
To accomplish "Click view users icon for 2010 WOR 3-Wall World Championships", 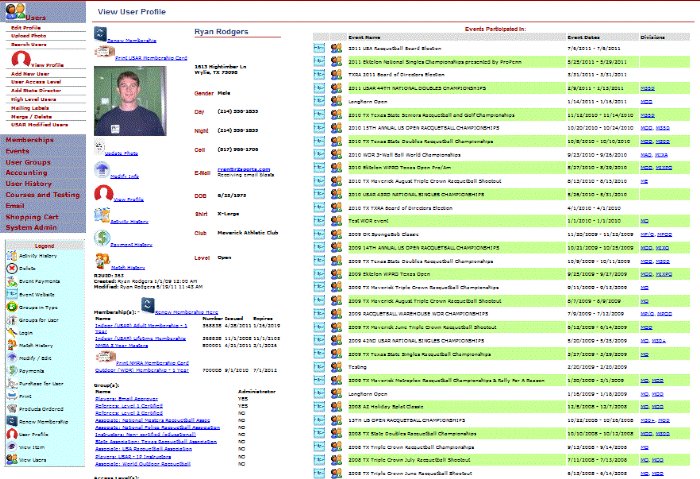I will point(336,154).
